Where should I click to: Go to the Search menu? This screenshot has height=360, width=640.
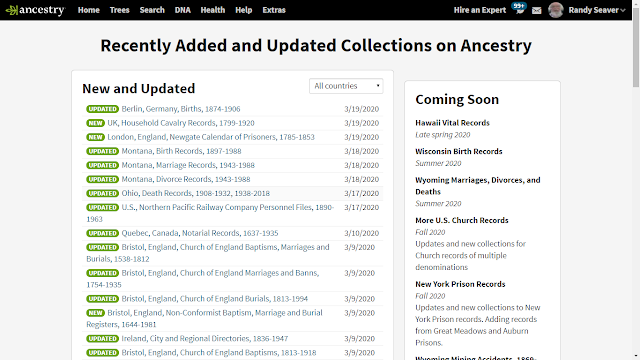(x=152, y=10)
